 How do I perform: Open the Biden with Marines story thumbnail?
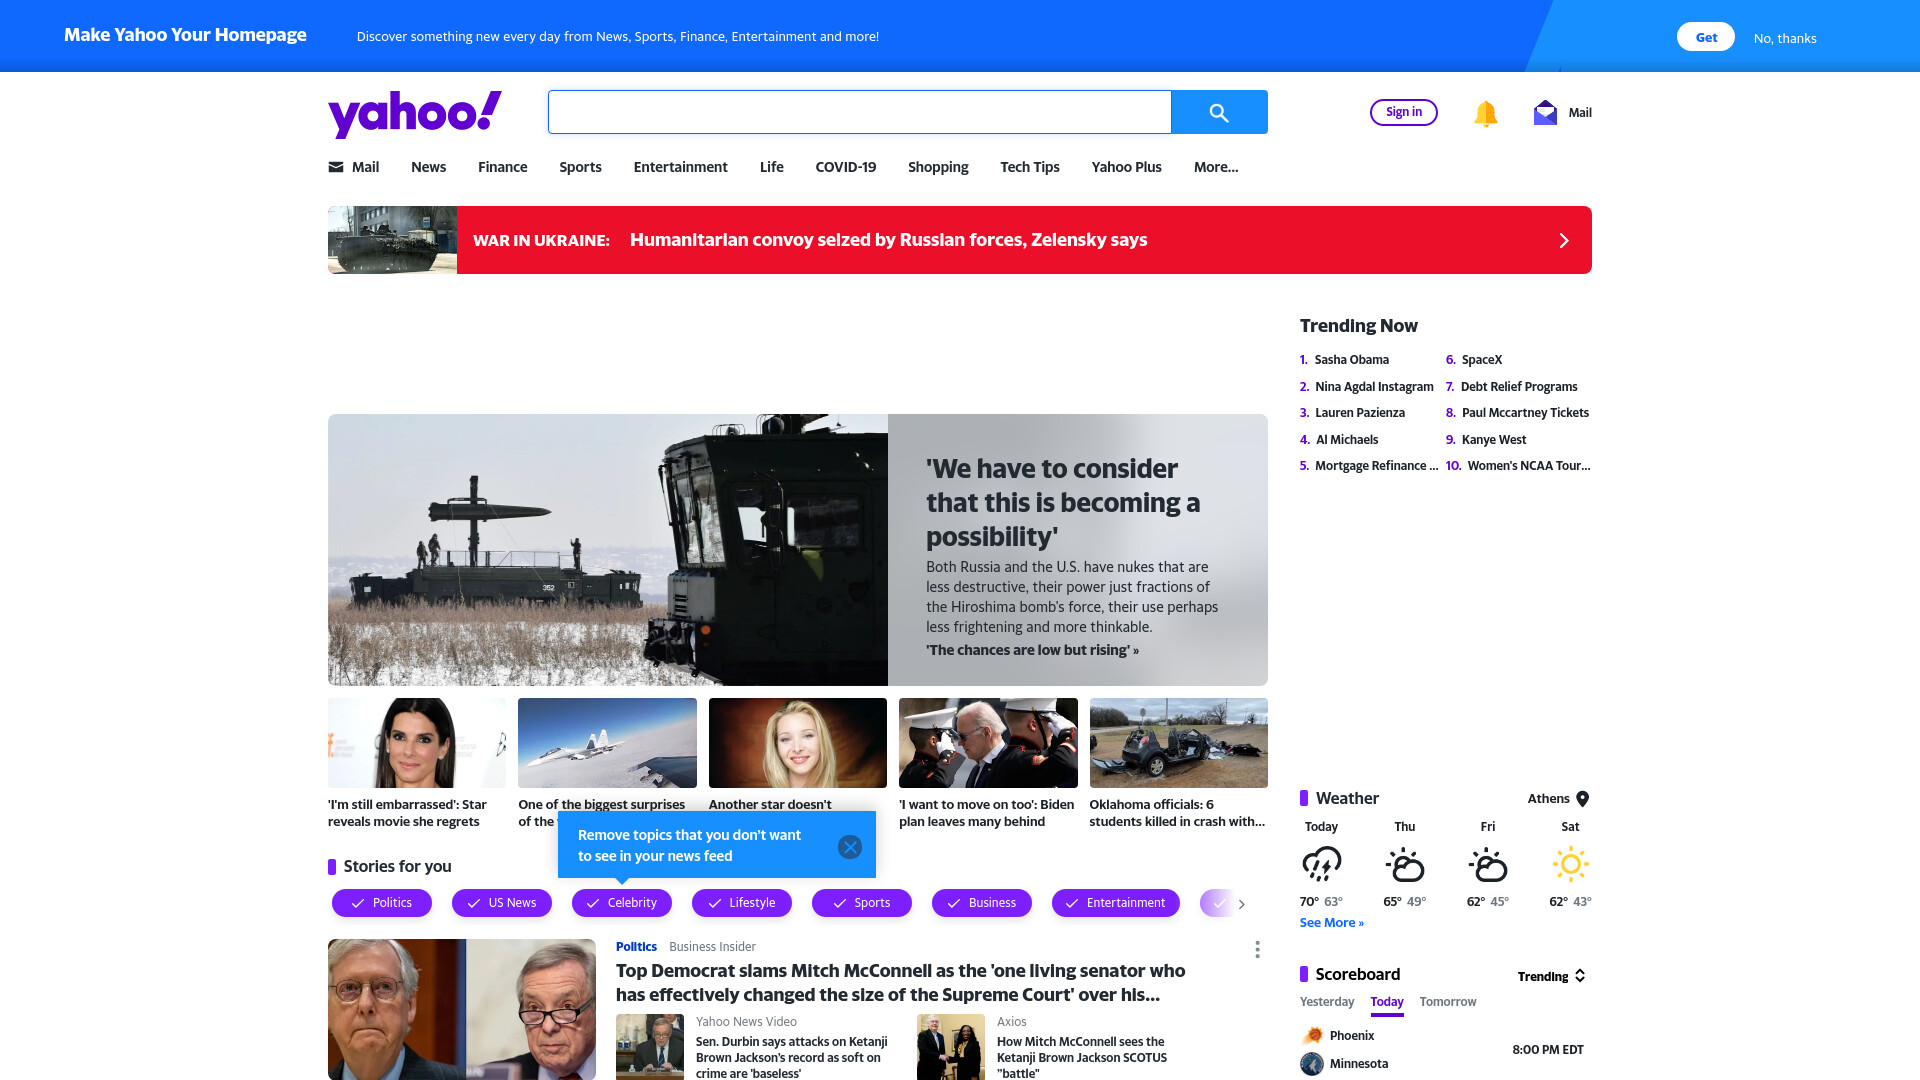988,743
